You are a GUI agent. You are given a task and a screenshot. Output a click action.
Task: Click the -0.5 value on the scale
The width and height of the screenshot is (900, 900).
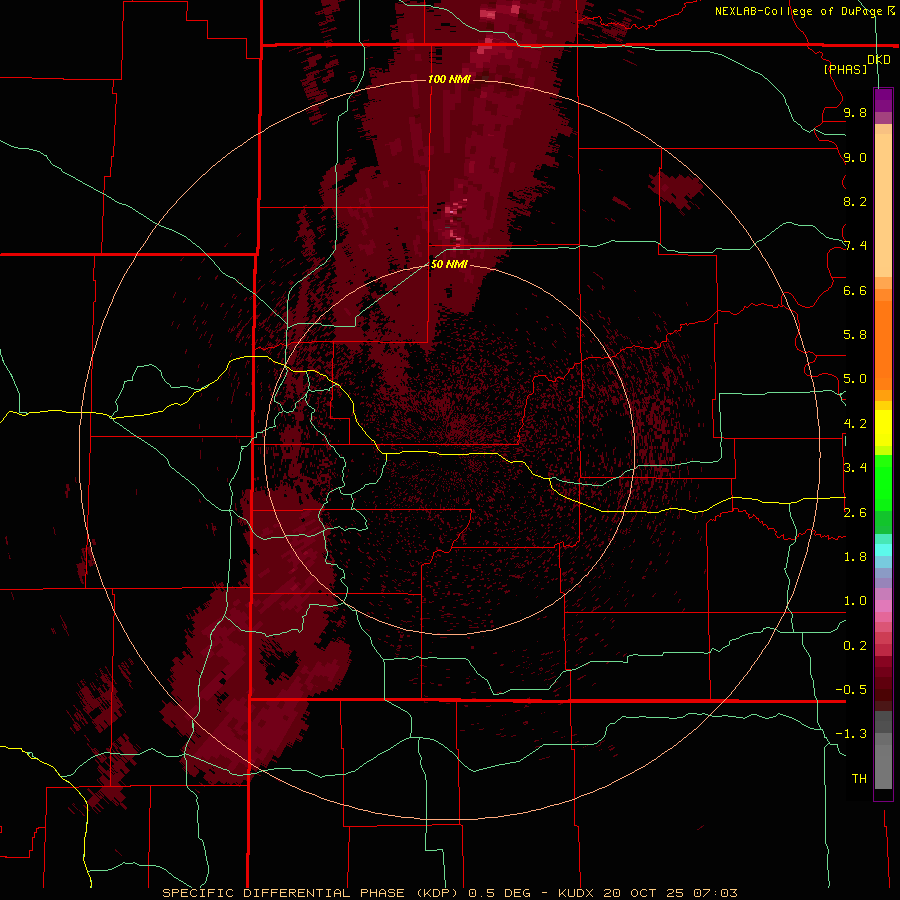point(851,690)
